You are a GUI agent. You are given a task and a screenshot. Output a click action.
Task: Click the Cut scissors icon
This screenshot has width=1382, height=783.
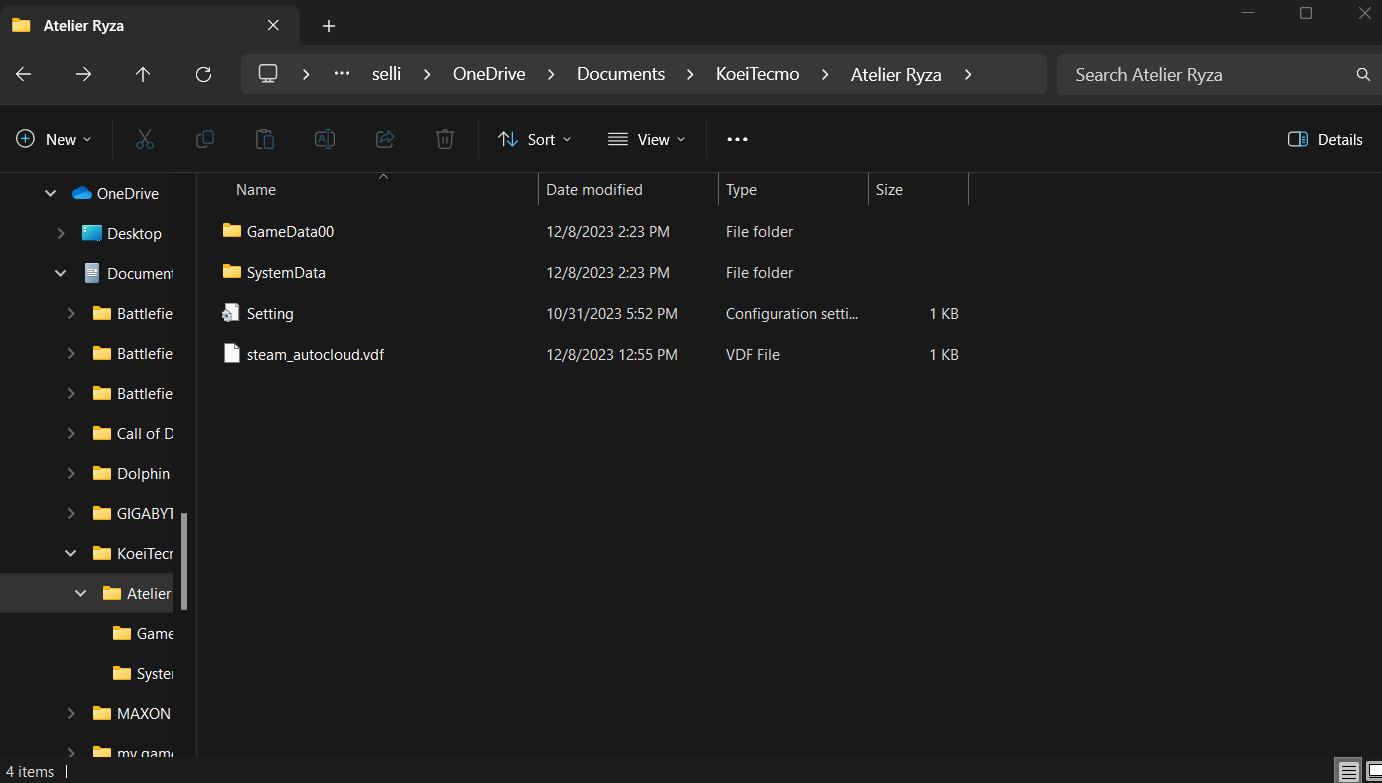tap(145, 139)
